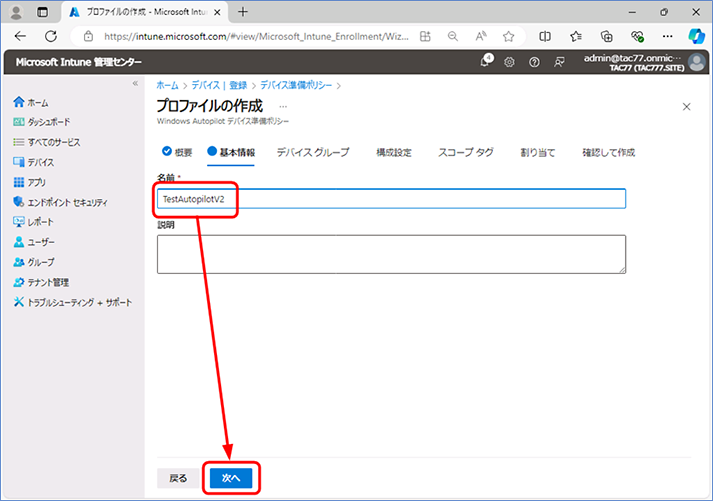Image resolution: width=713 pixels, height=501 pixels.
Task: Open グループ in the sidebar
Action: (x=34, y=262)
